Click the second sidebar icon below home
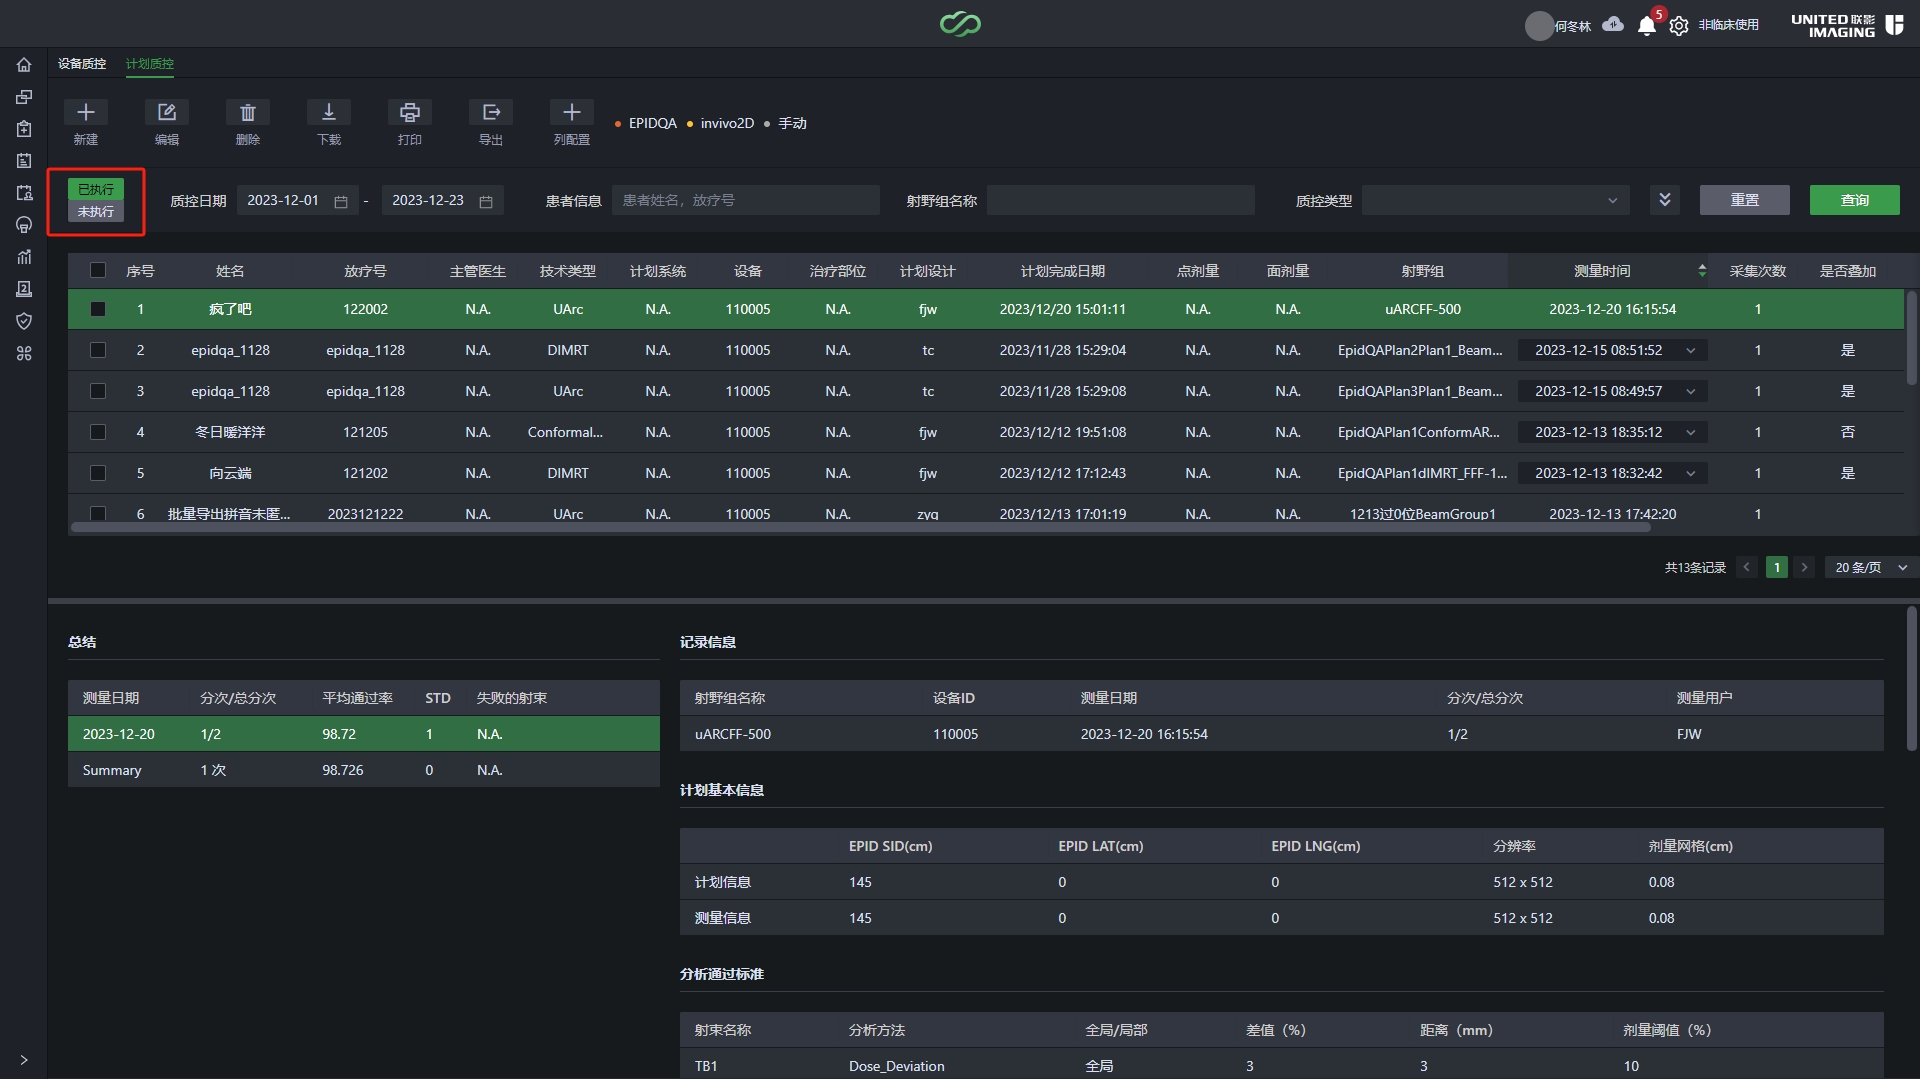Viewport: 1920px width, 1079px height. point(24,97)
